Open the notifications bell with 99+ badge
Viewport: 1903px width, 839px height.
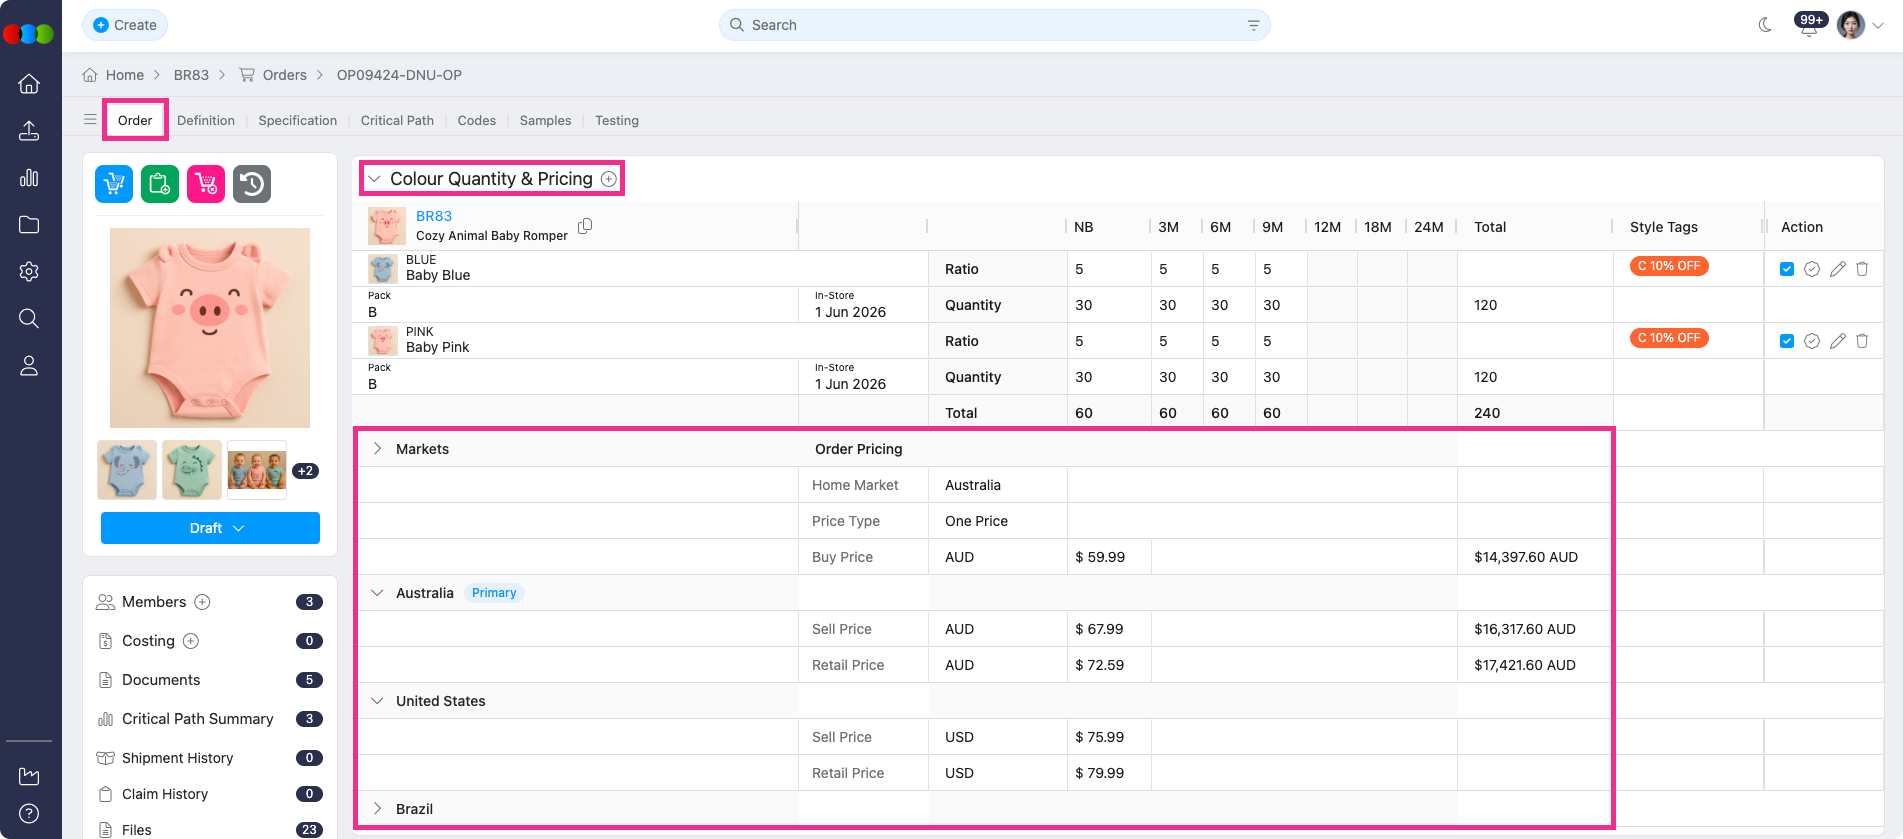[x=1808, y=27]
